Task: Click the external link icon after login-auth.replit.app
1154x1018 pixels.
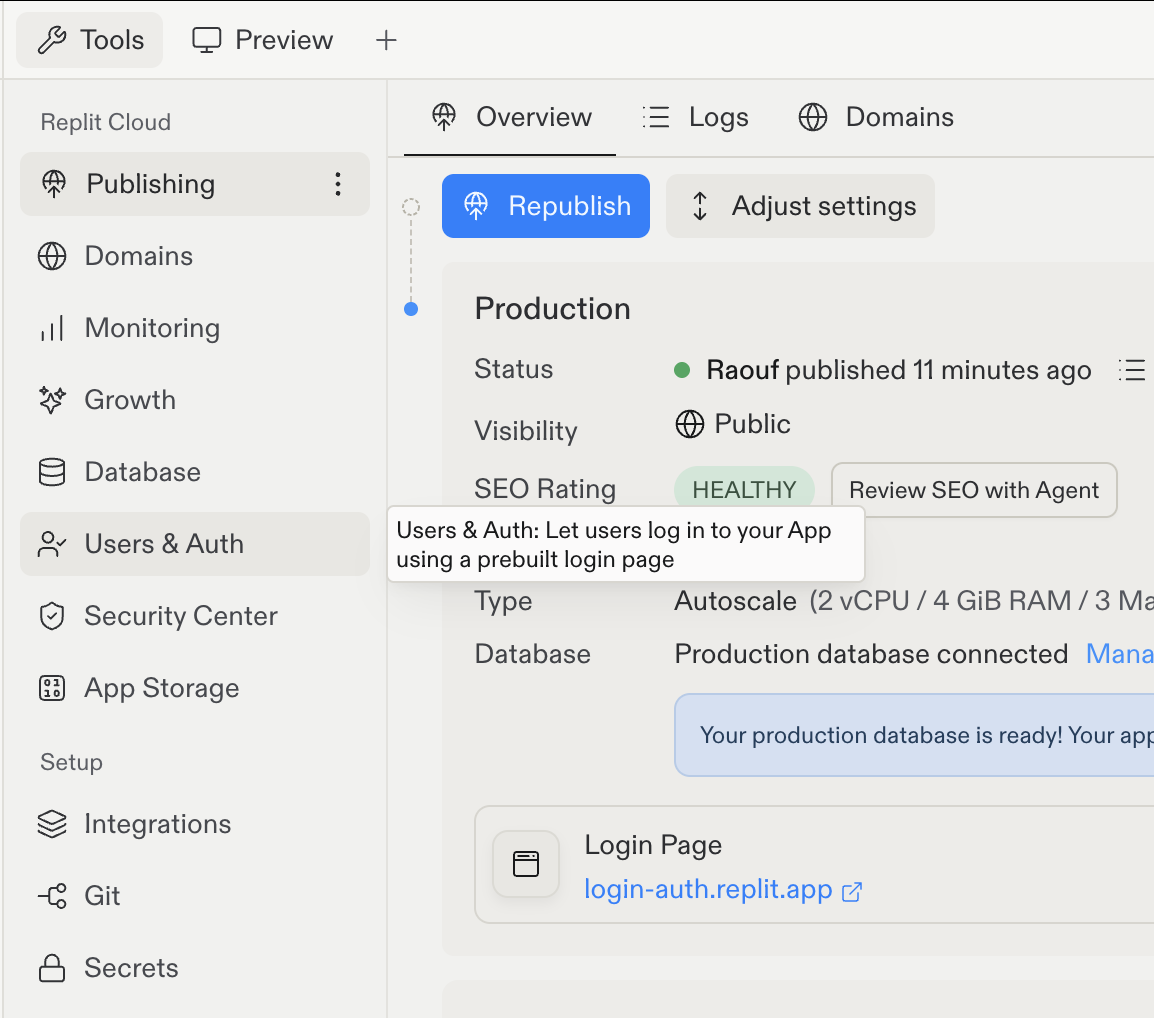Action: coord(852,891)
